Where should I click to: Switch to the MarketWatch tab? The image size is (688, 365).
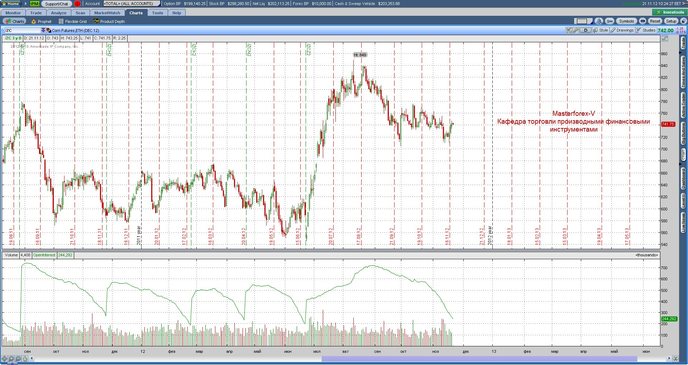[x=108, y=13]
